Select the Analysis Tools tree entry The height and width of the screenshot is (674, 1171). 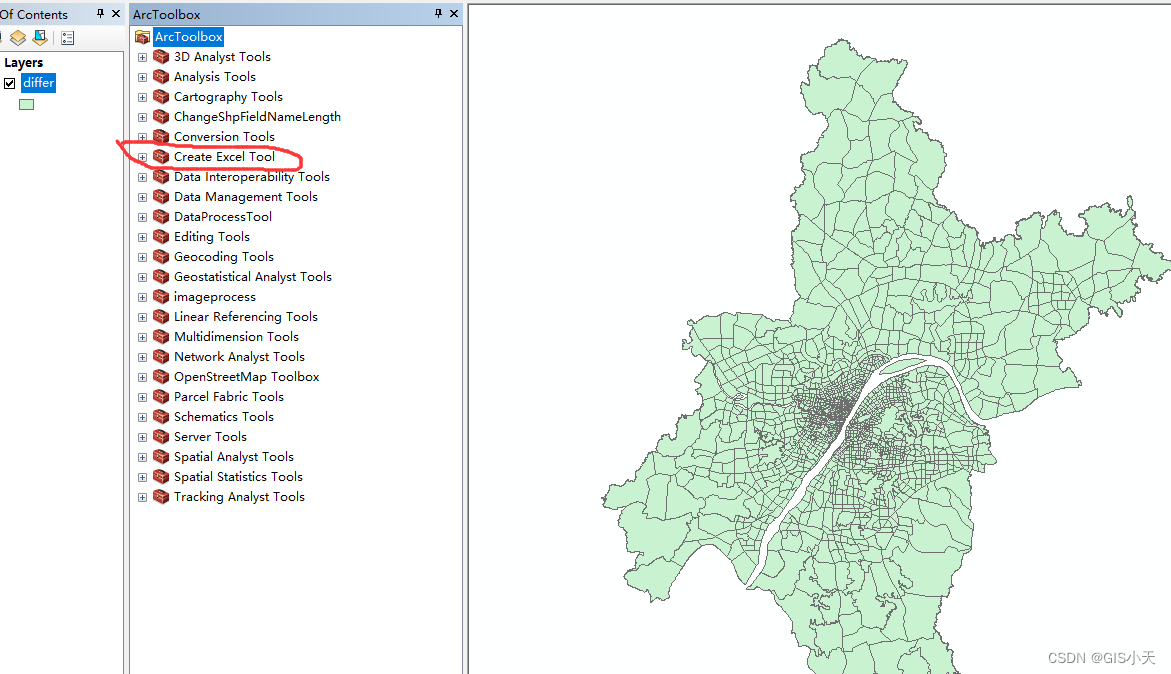(x=212, y=76)
